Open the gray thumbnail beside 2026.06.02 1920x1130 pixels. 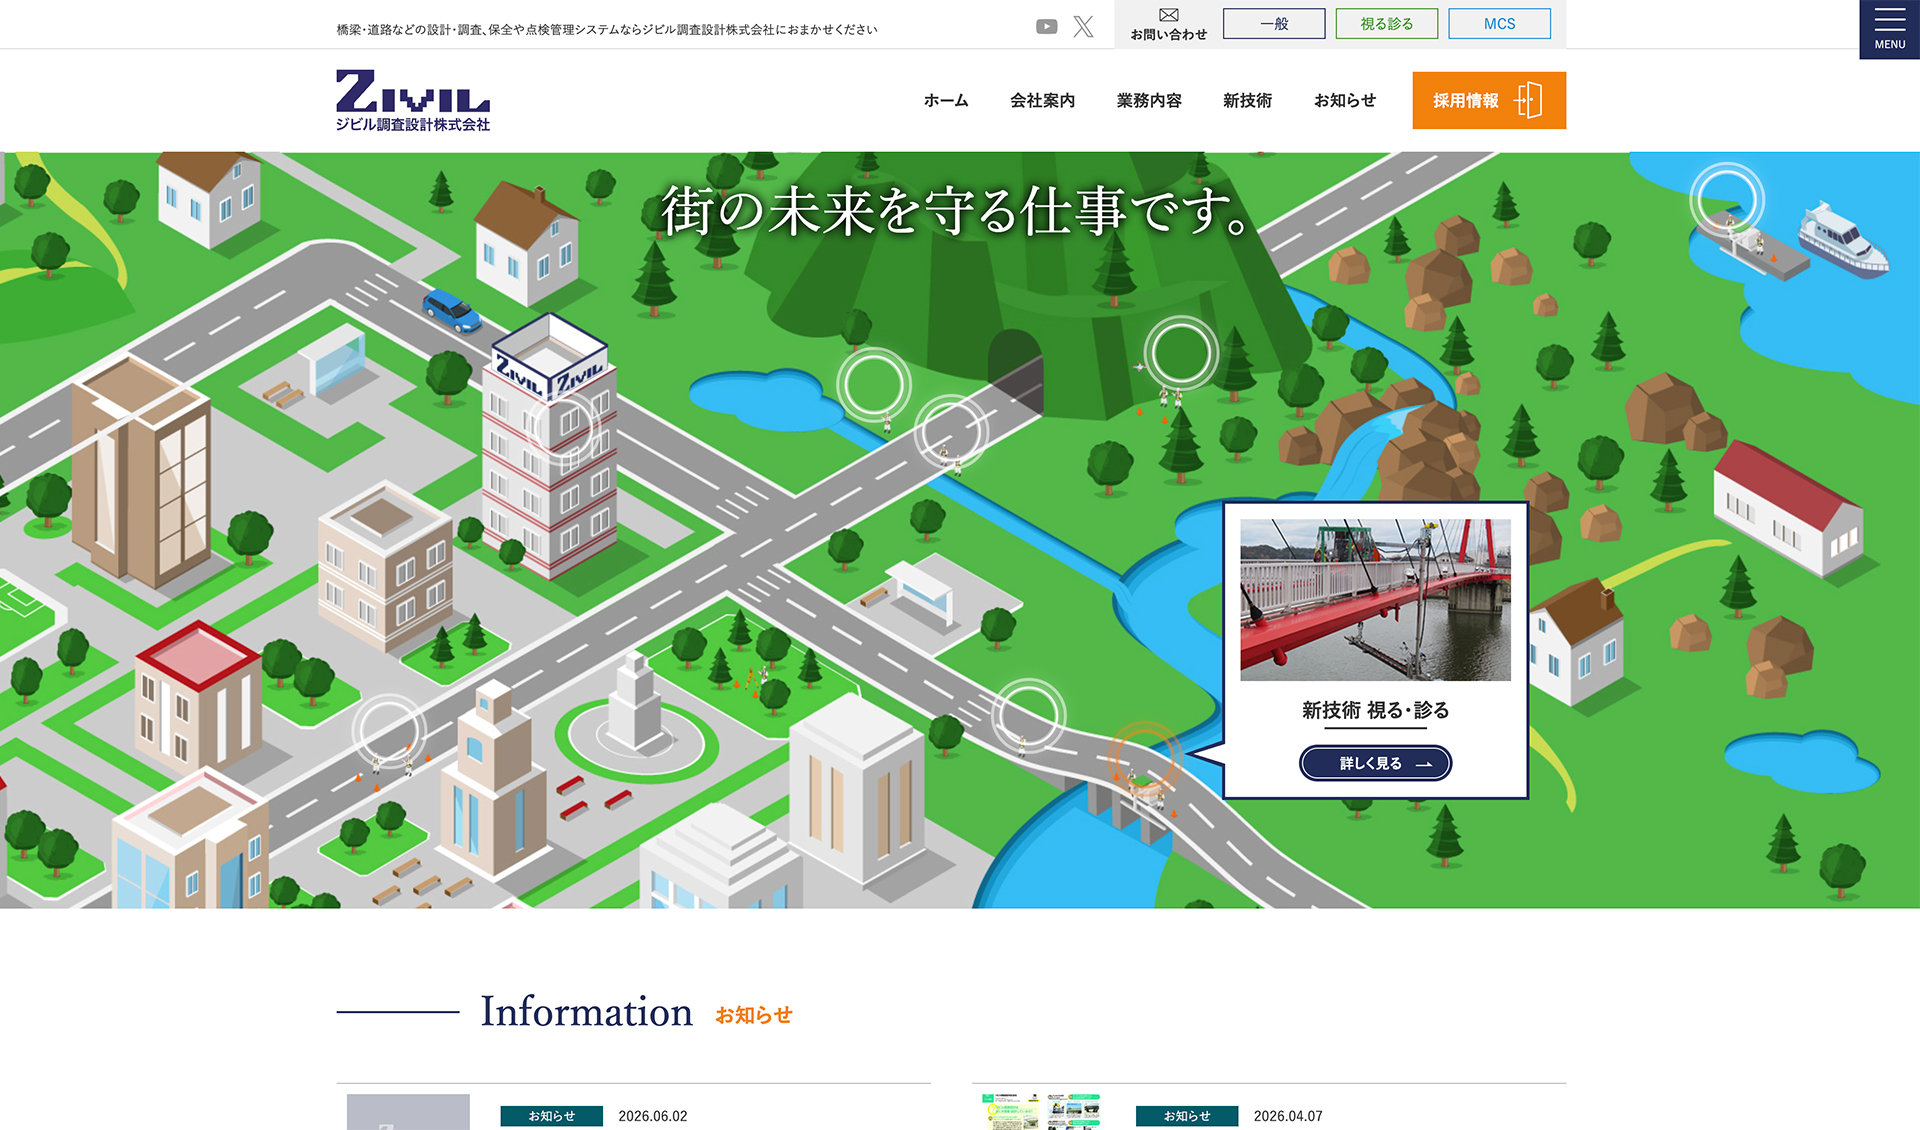[x=408, y=1112]
